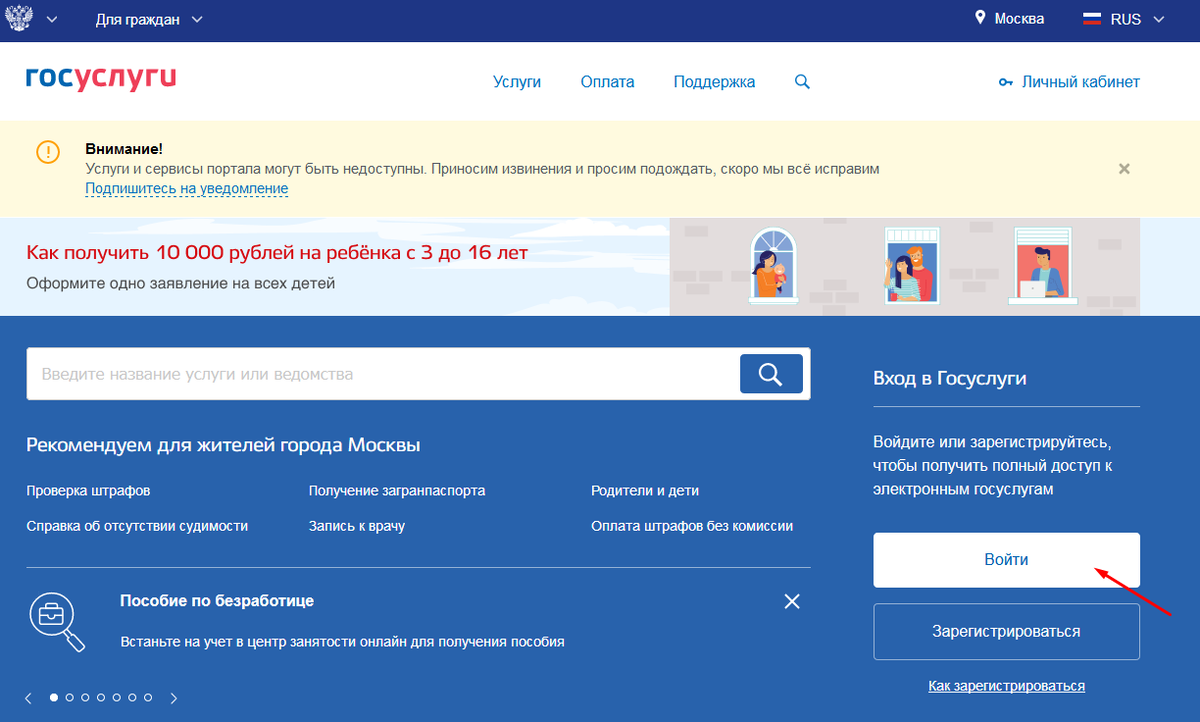Select the fourth carousel dot
This screenshot has width=1200, height=722.
[101, 697]
